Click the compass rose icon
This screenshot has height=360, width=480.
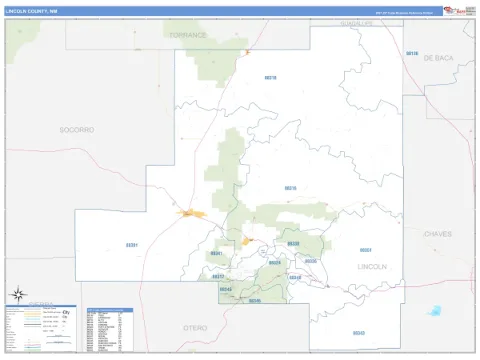(18, 295)
